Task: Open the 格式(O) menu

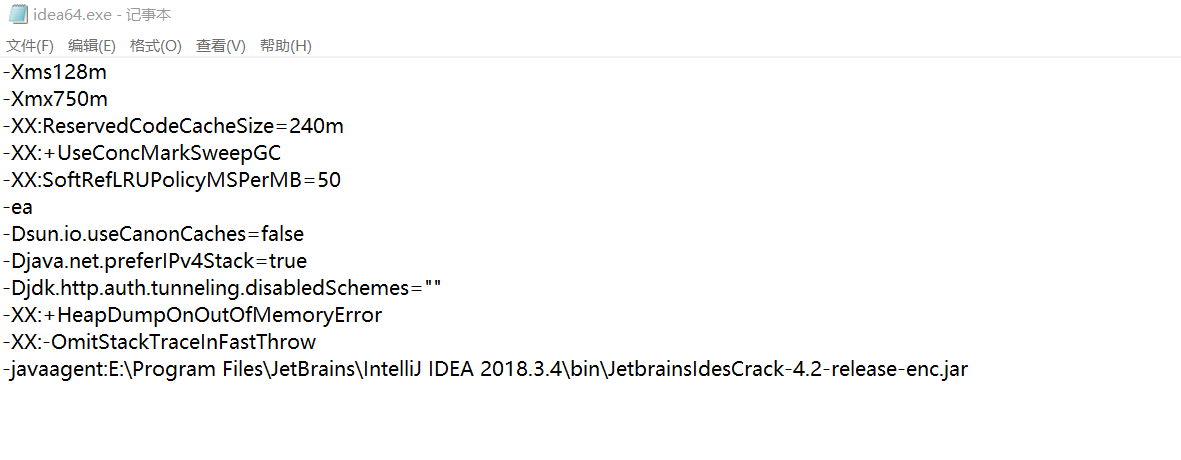Action: (x=155, y=46)
